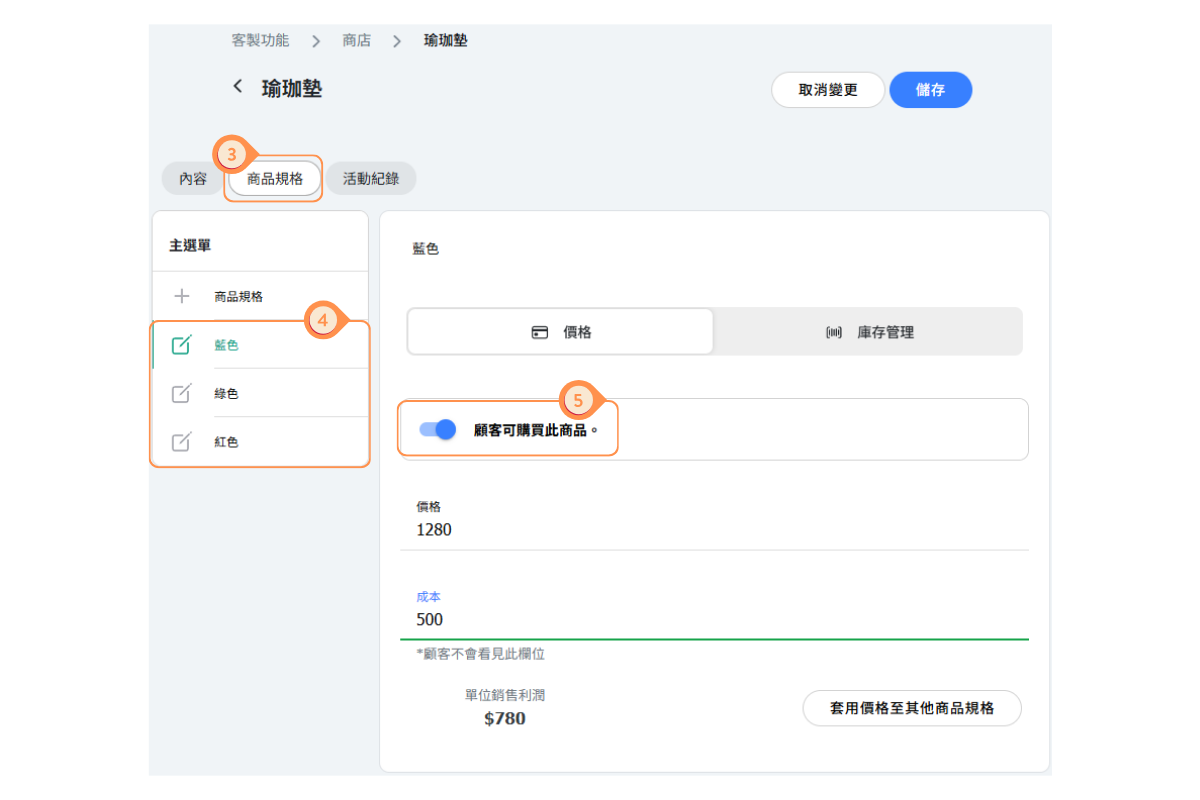Click the back arrow beside 瑜珈墊
The width and height of the screenshot is (1200, 800).
click(x=237, y=87)
